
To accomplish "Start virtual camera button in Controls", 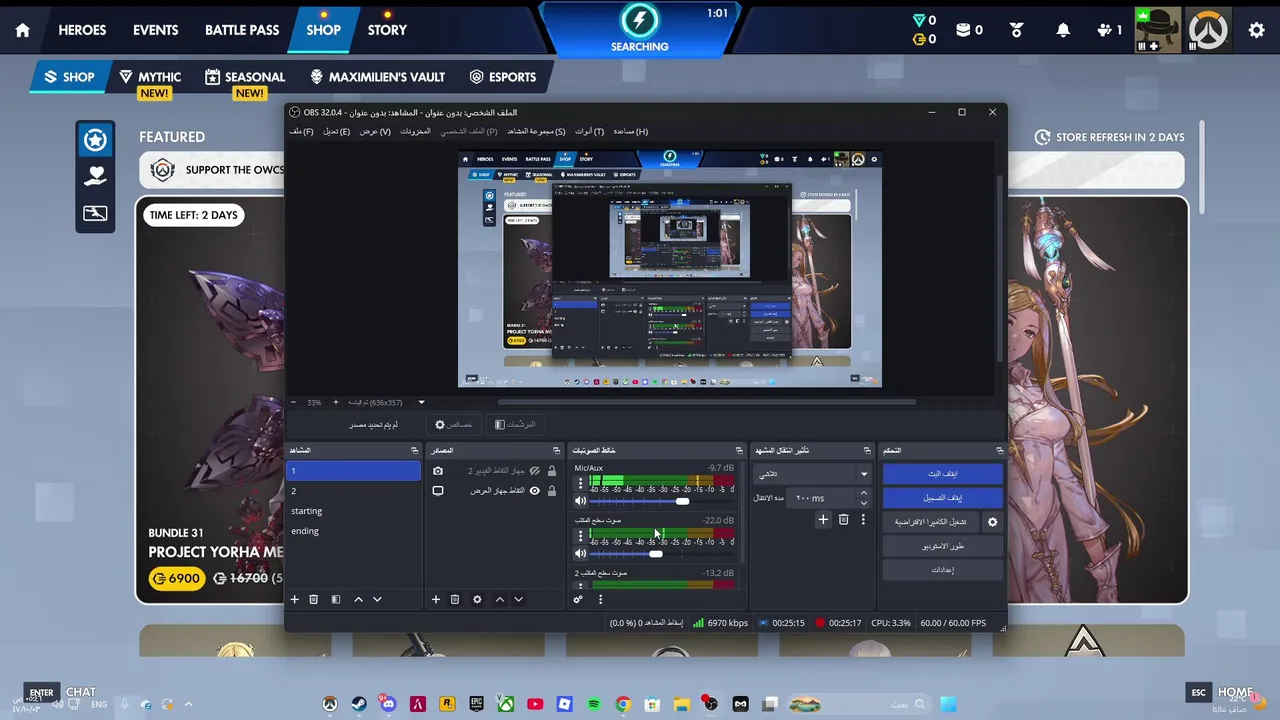I will click(930, 522).
